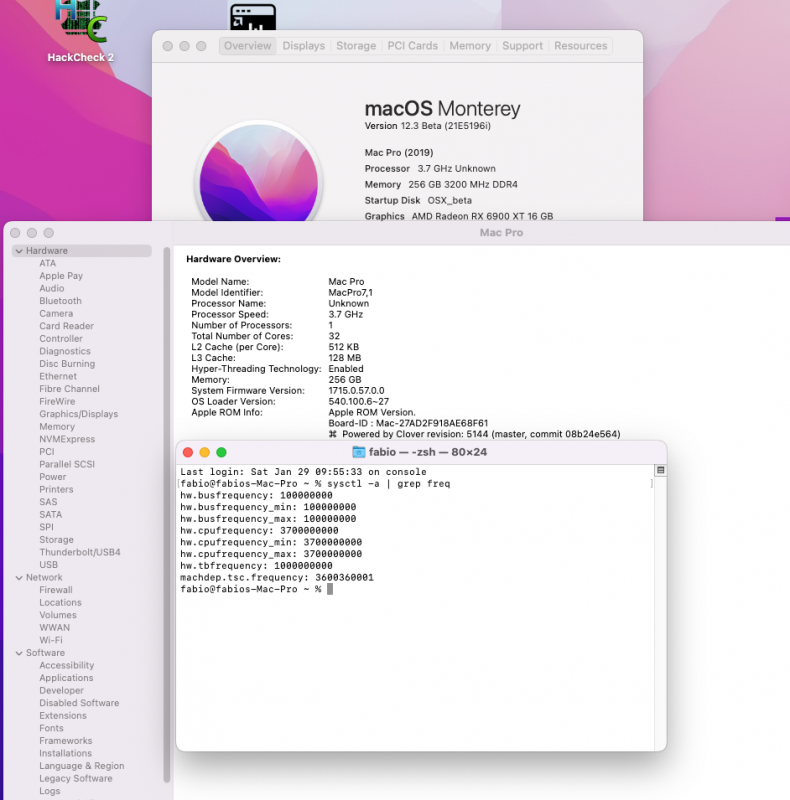Select Printers in the sidebar
Viewport: 790px width, 800px height.
click(56, 489)
